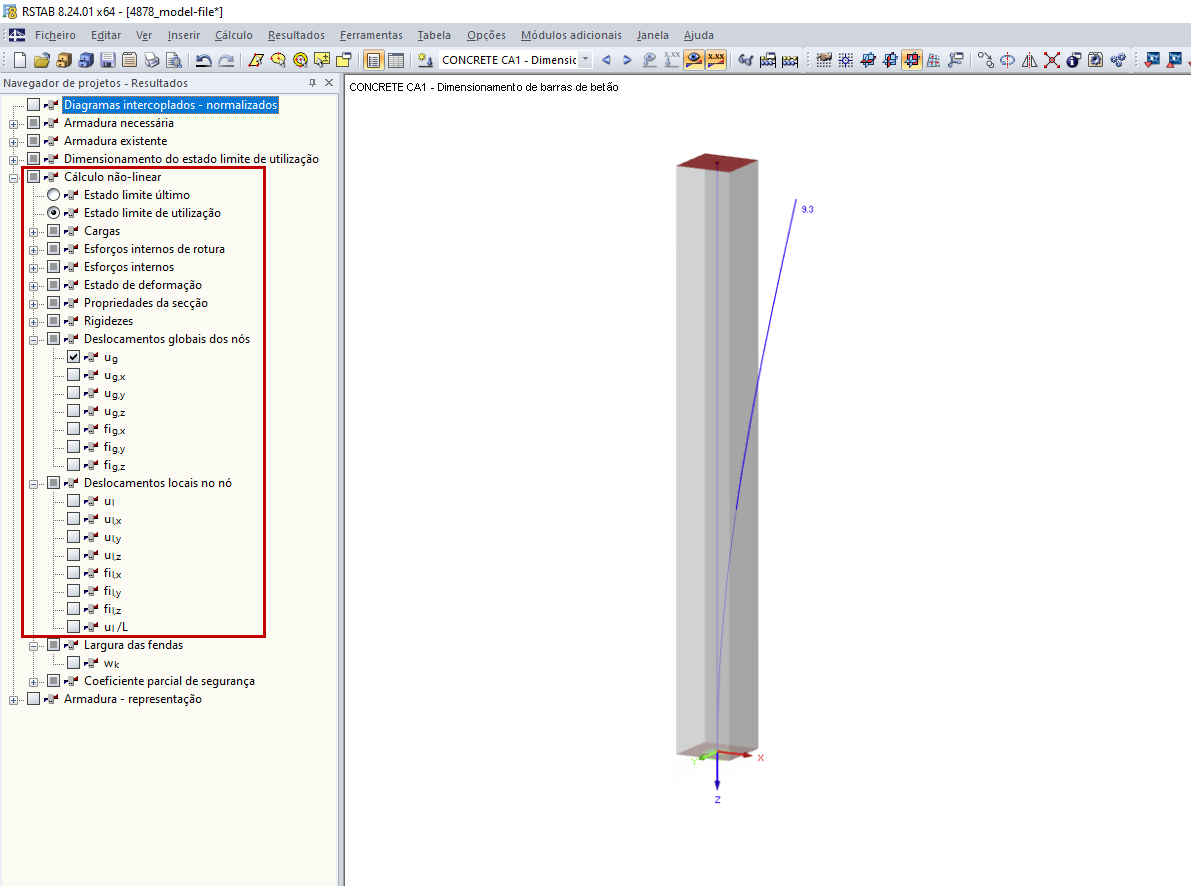Expand the Esforços internos de rotura node

[33, 250]
